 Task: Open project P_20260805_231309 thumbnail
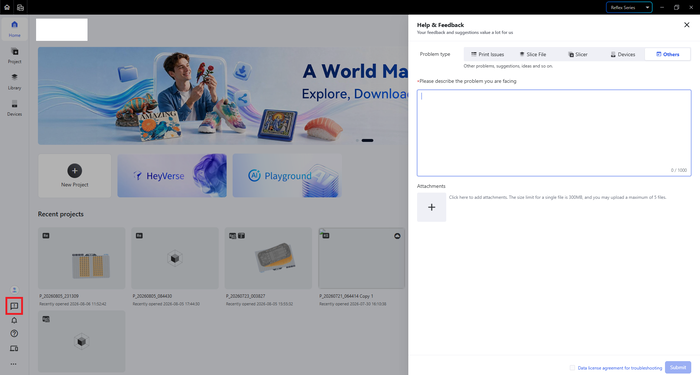pyautogui.click(x=82, y=258)
